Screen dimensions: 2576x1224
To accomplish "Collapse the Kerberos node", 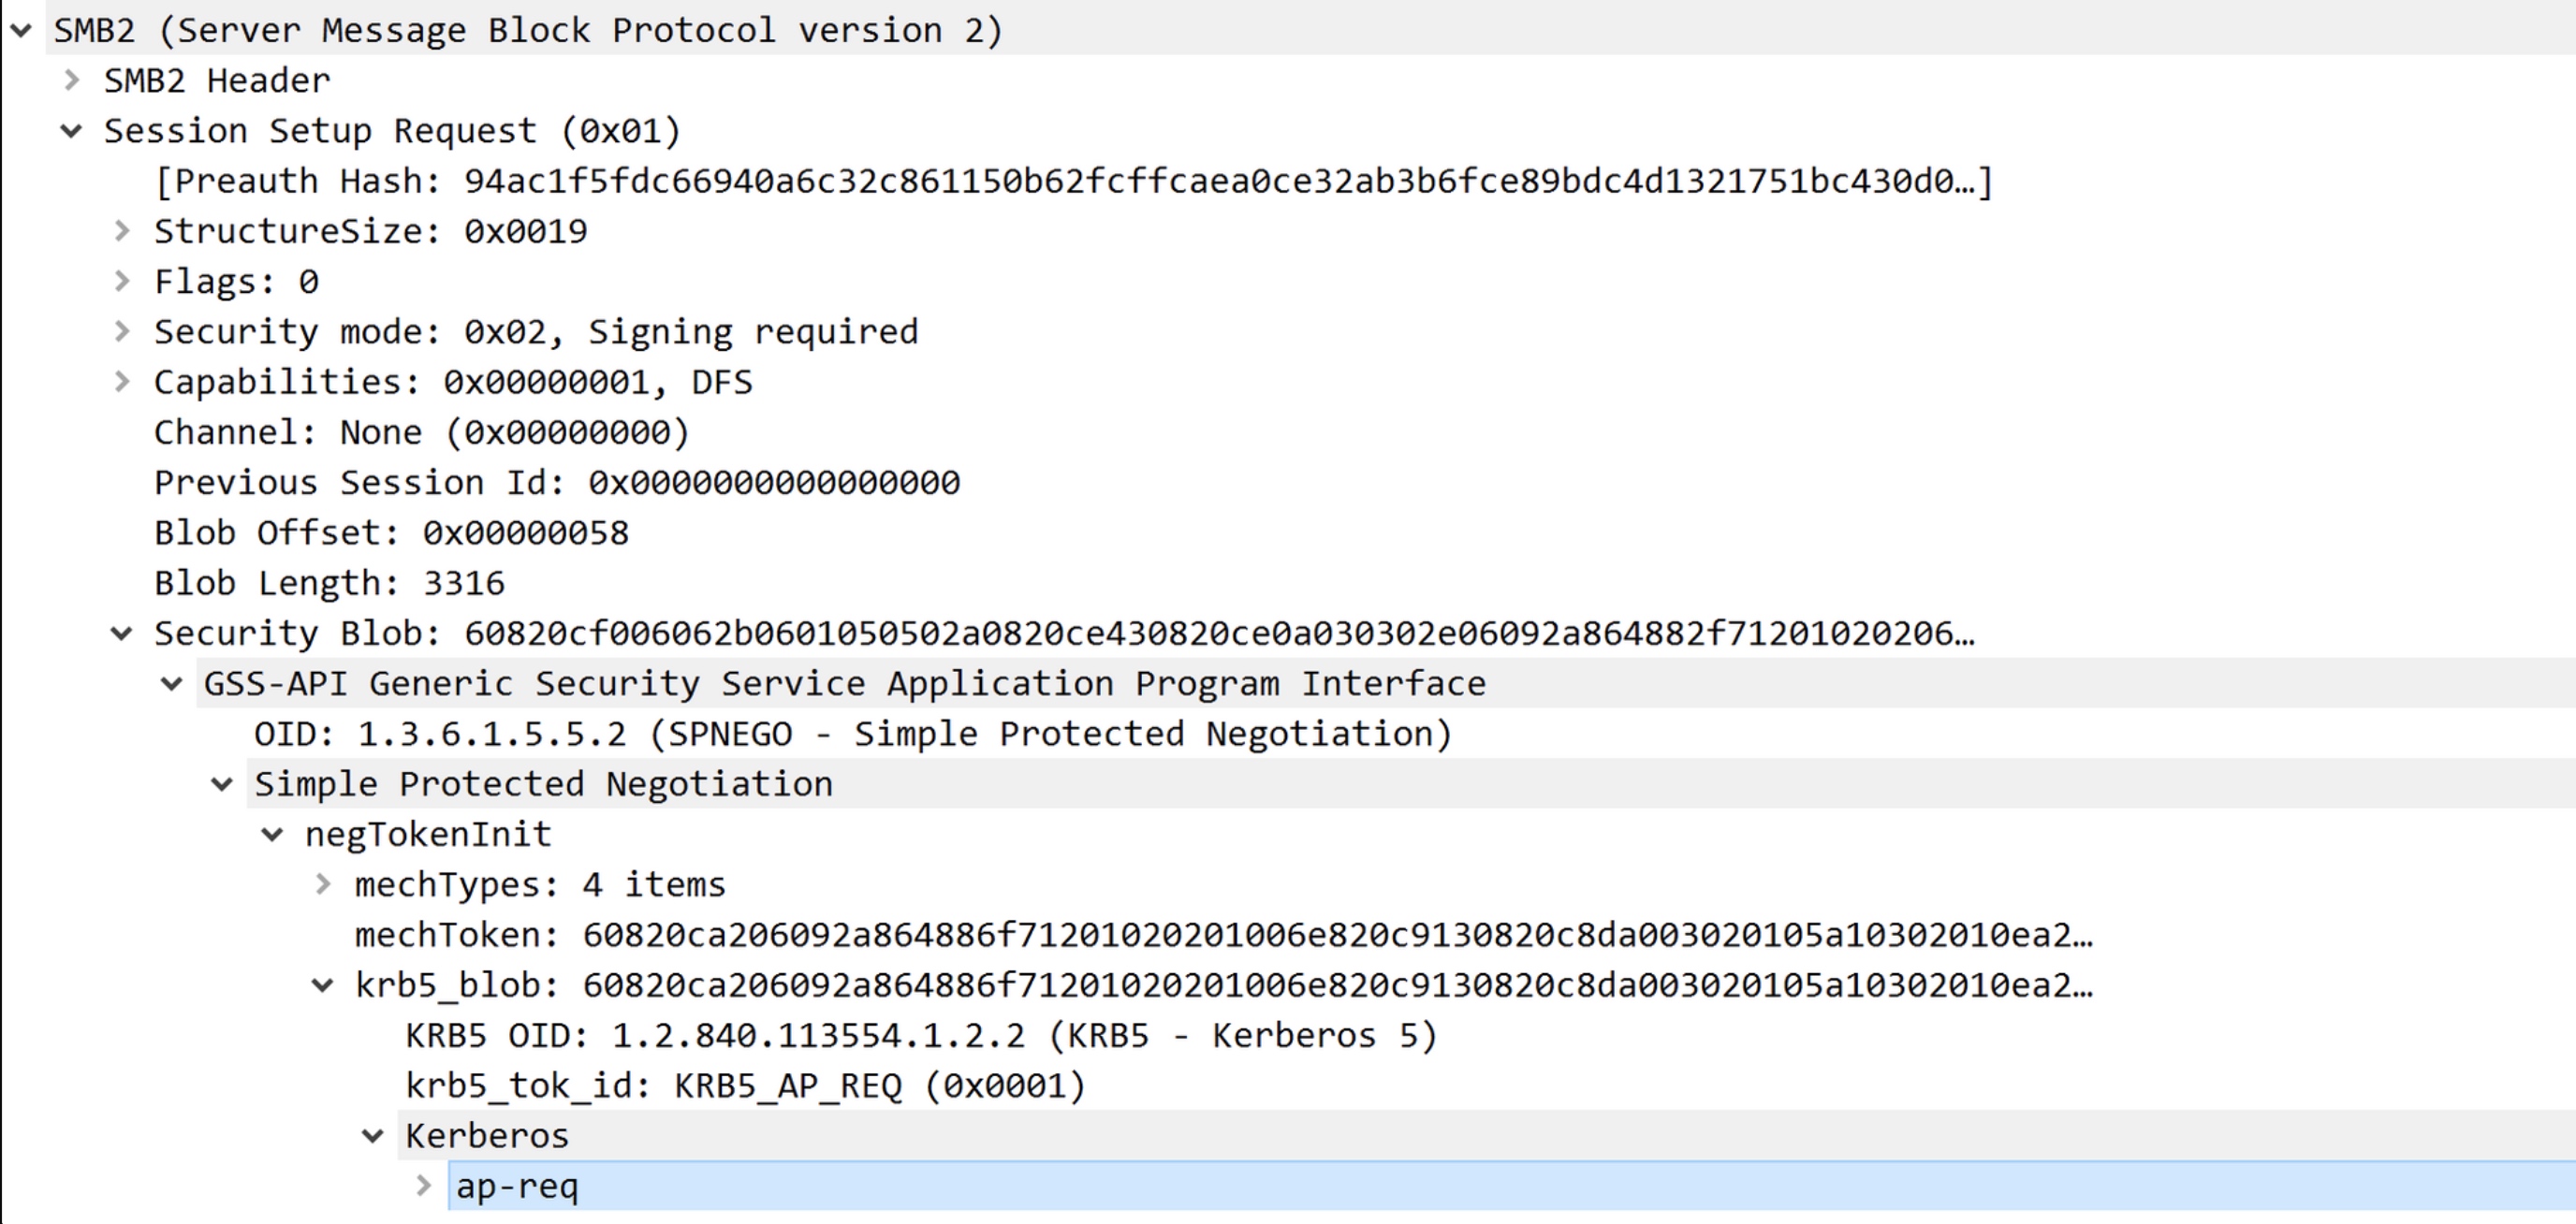I will tap(373, 1136).
